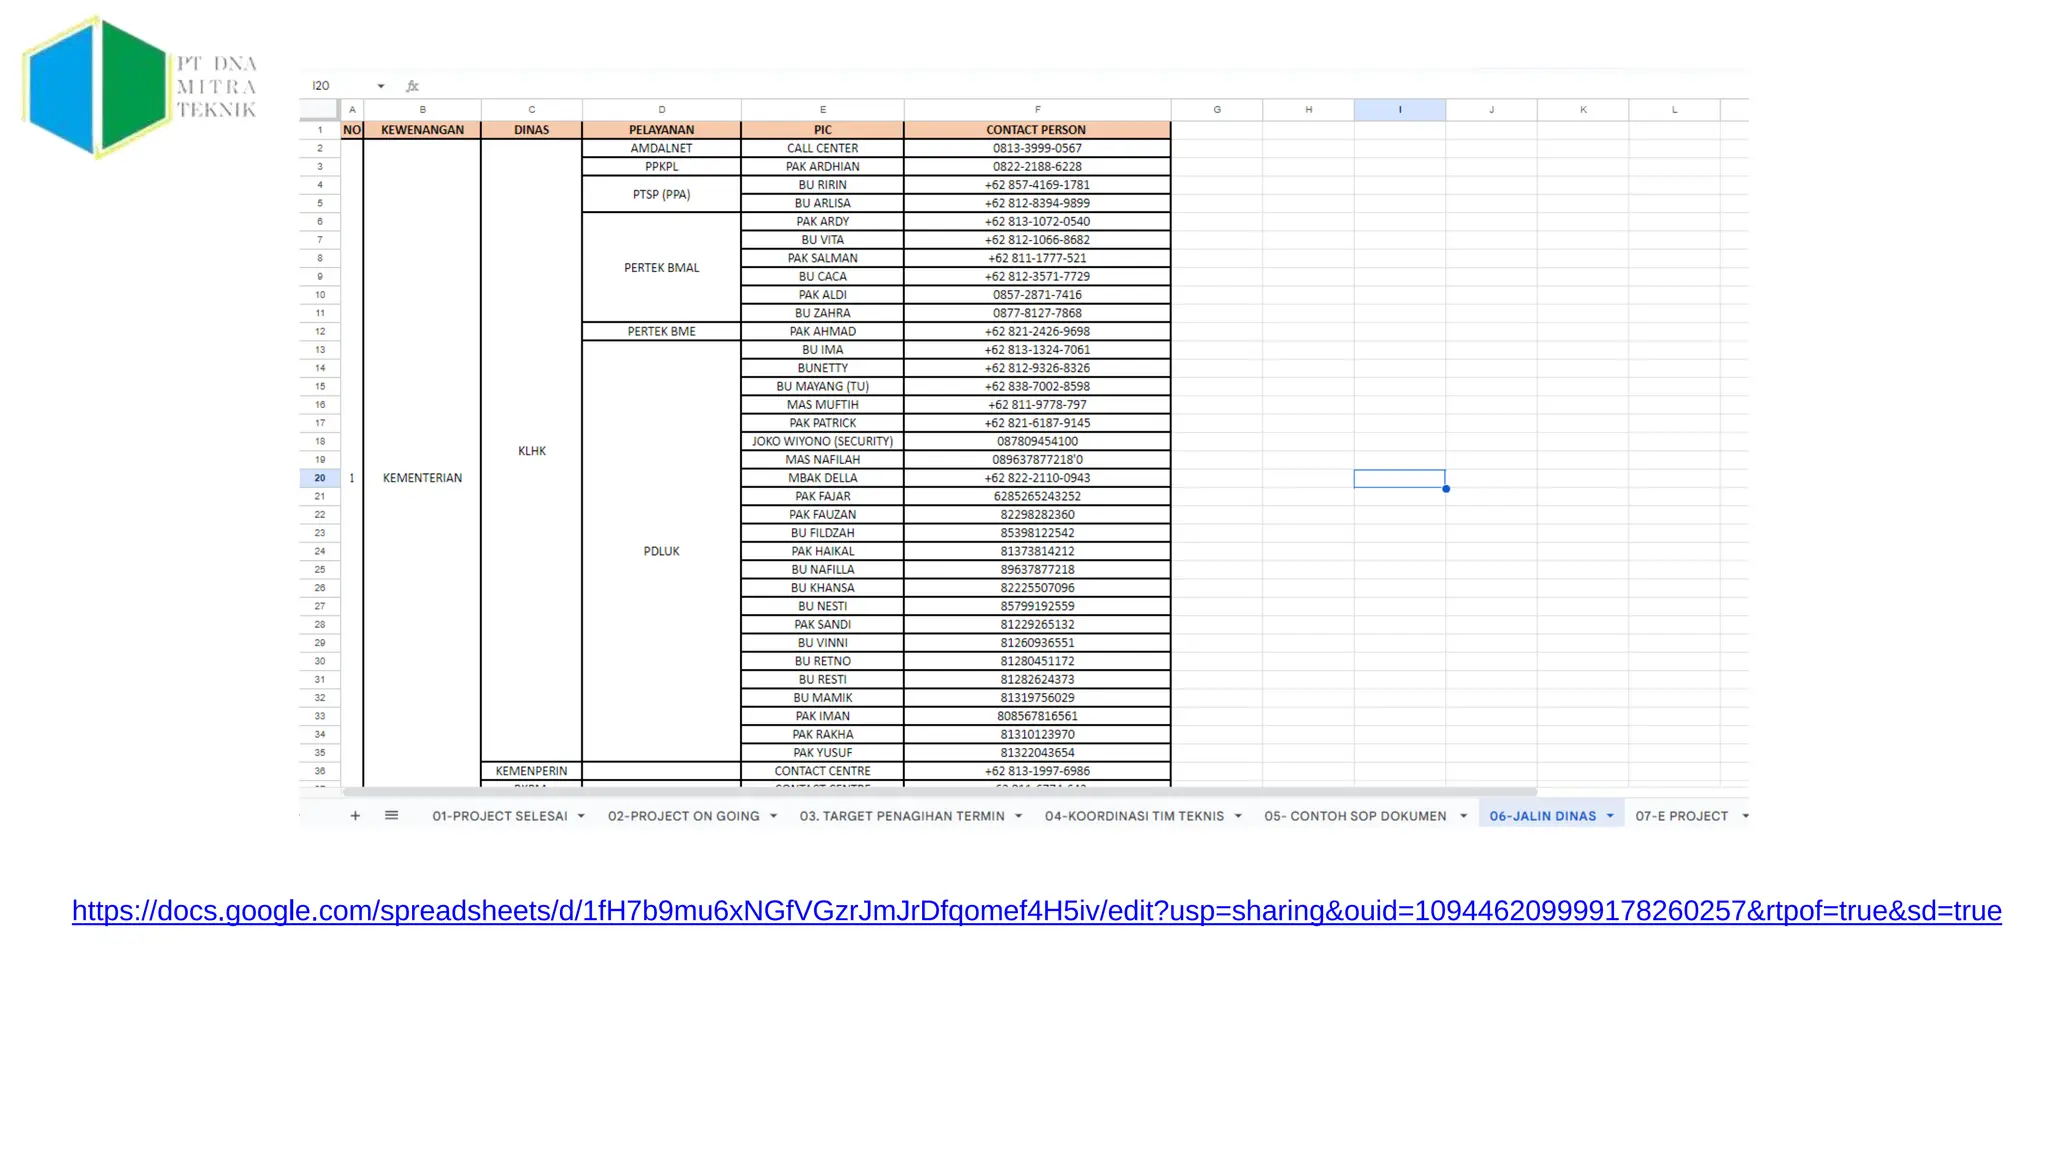2048x1152 pixels.
Task: Open the 04-KOORDINASI TIM TEKNIS tab arrow
Action: 1238,816
